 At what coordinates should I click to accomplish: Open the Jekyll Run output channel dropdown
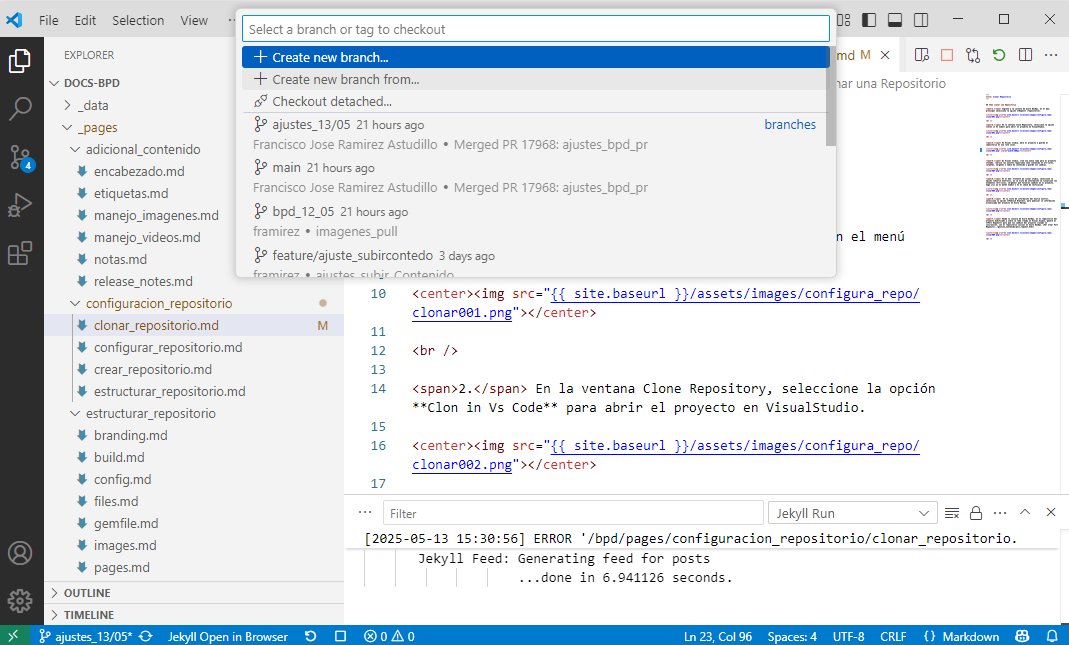(x=852, y=513)
